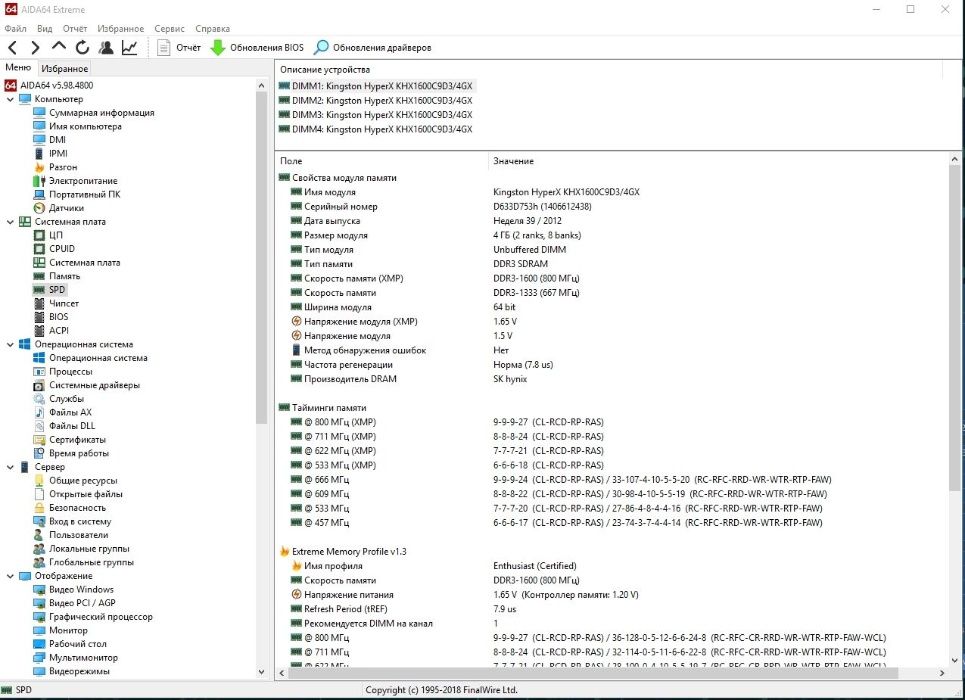This screenshot has width=965, height=700.
Task: Select DIMM3 Kingston HyperX device
Action: [376, 115]
